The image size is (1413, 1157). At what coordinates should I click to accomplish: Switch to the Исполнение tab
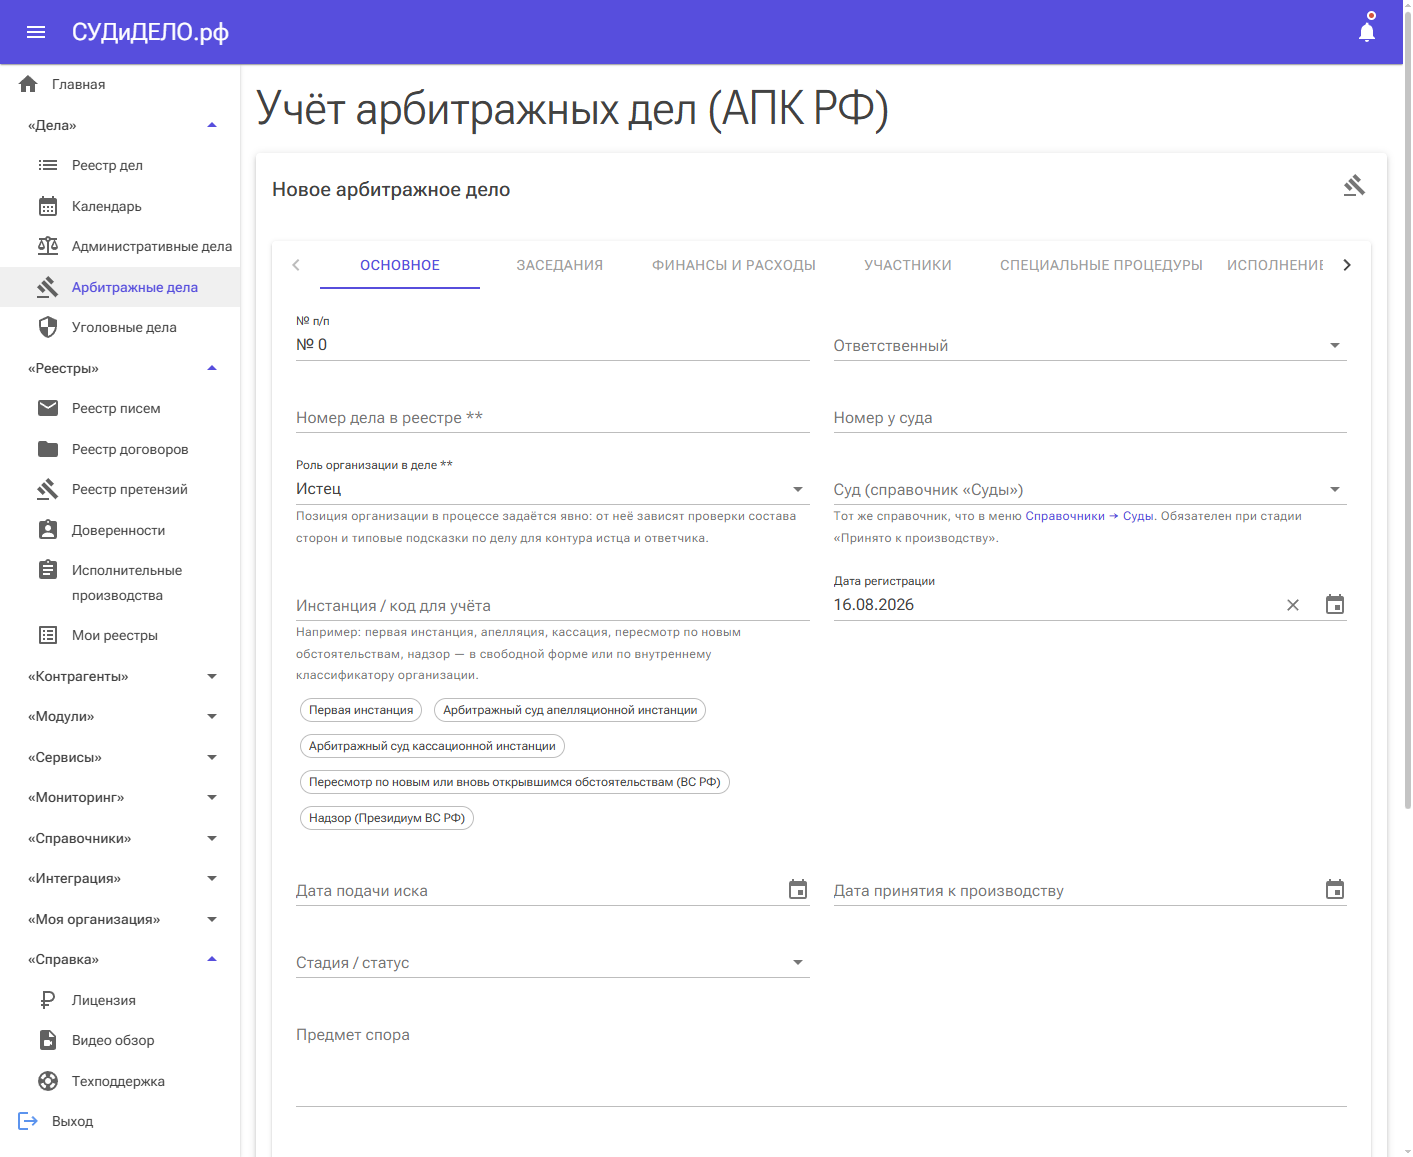click(1275, 265)
